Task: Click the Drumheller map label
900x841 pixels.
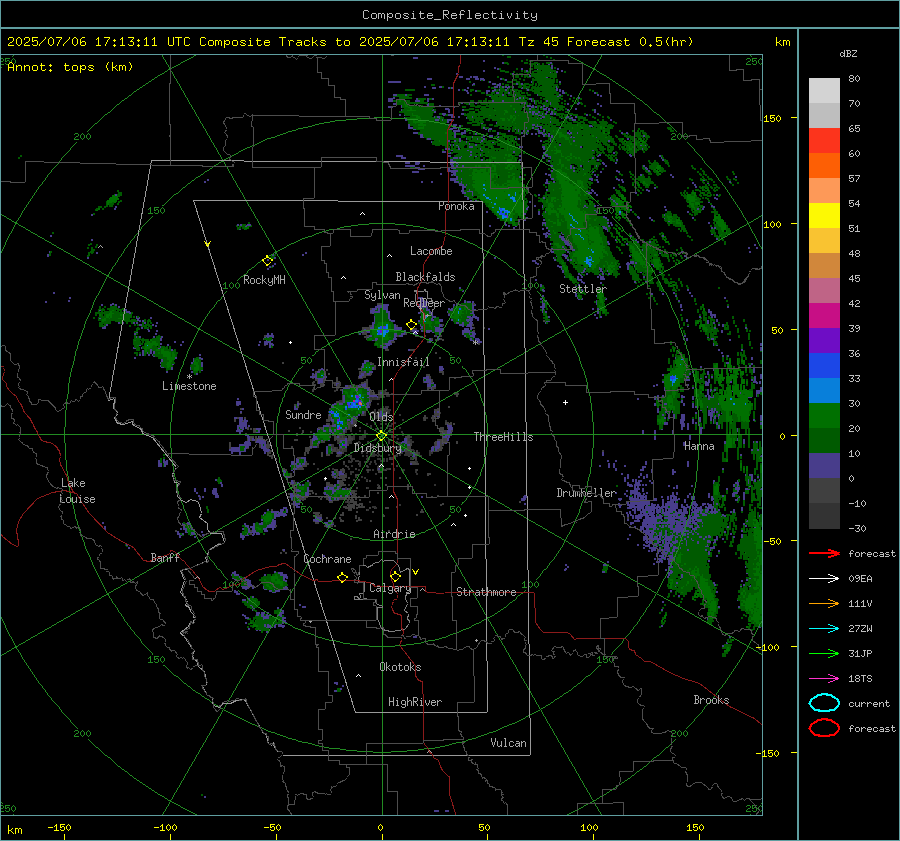Action: pos(586,493)
